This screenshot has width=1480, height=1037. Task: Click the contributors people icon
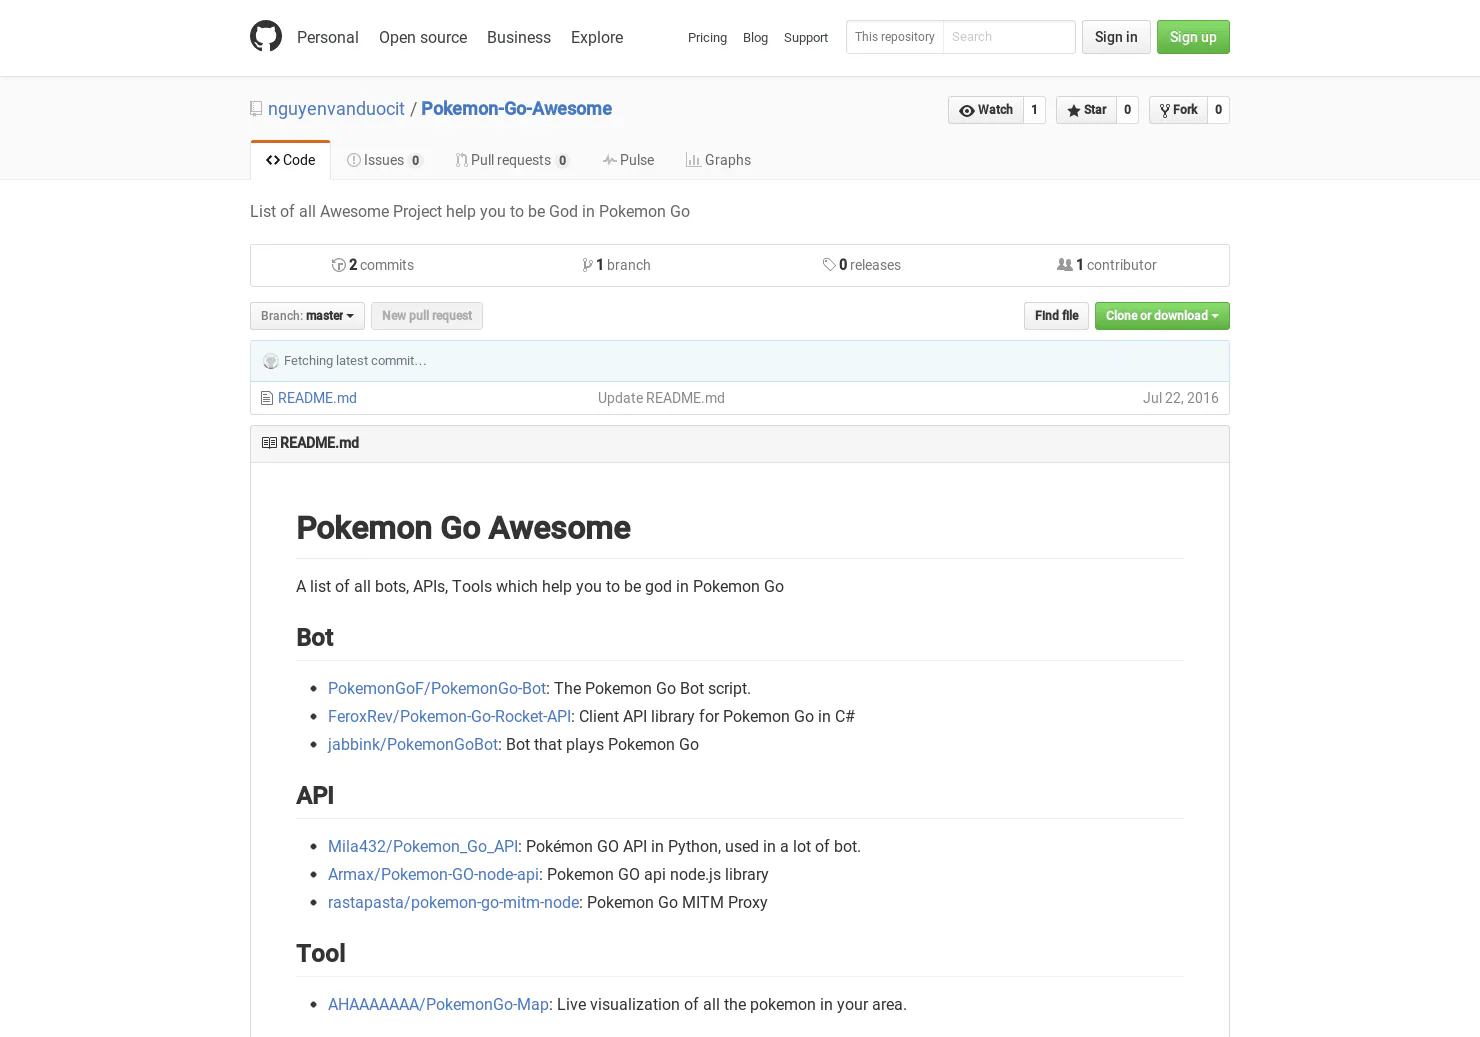[1065, 265]
